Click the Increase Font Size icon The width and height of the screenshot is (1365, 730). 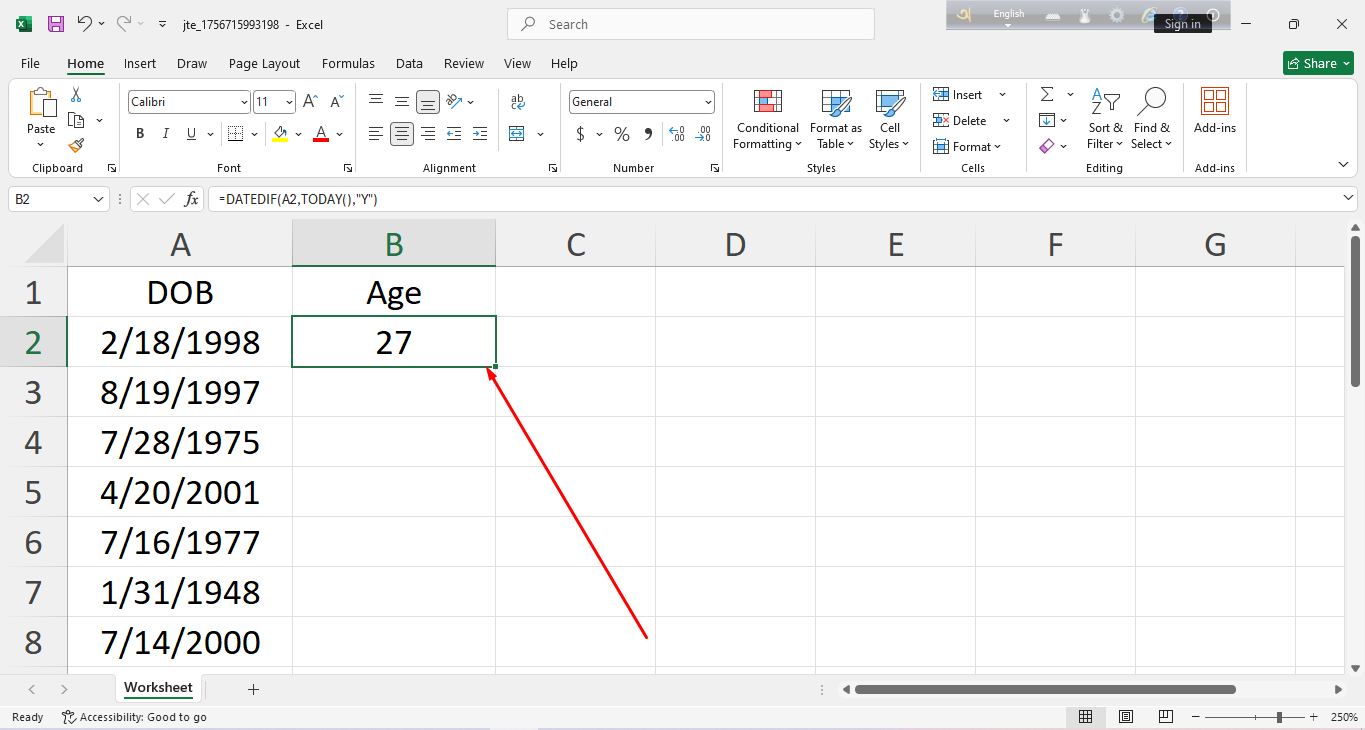click(x=310, y=102)
